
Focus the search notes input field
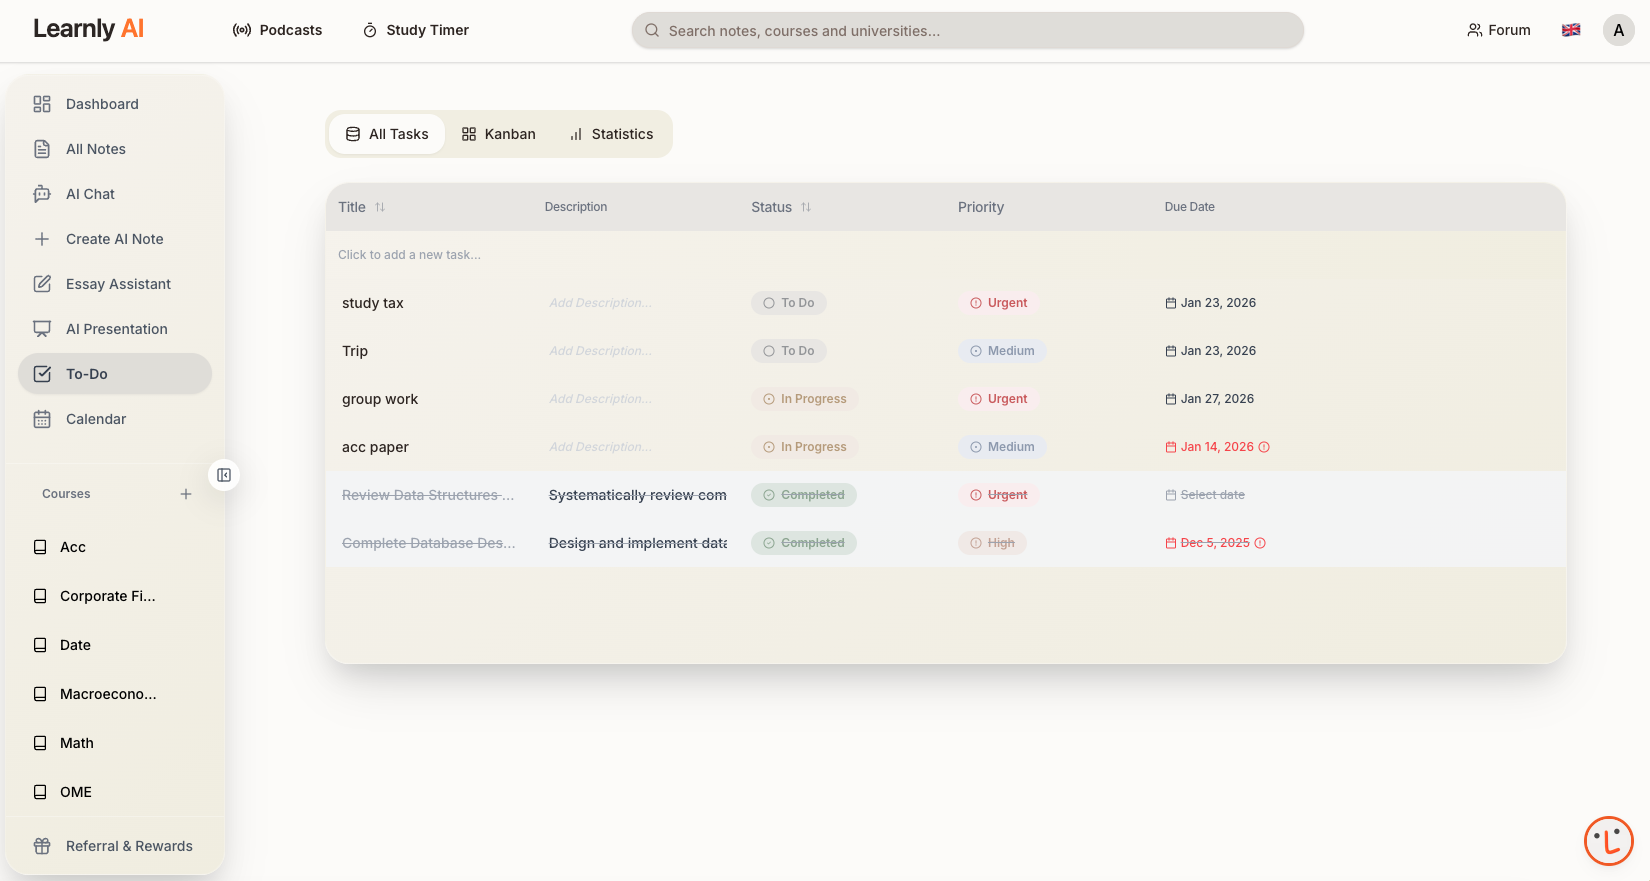[967, 31]
